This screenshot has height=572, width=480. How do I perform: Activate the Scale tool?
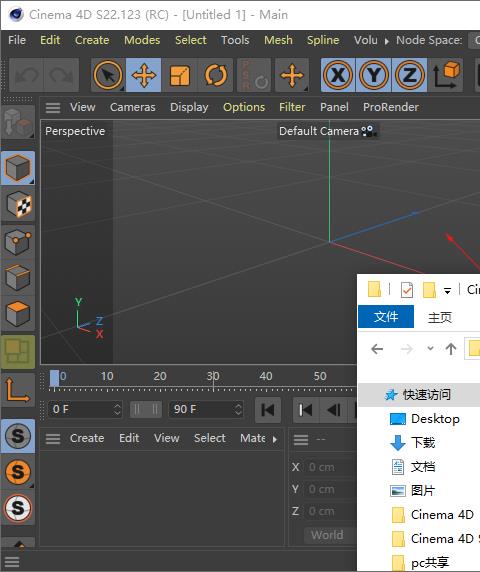click(x=180, y=76)
